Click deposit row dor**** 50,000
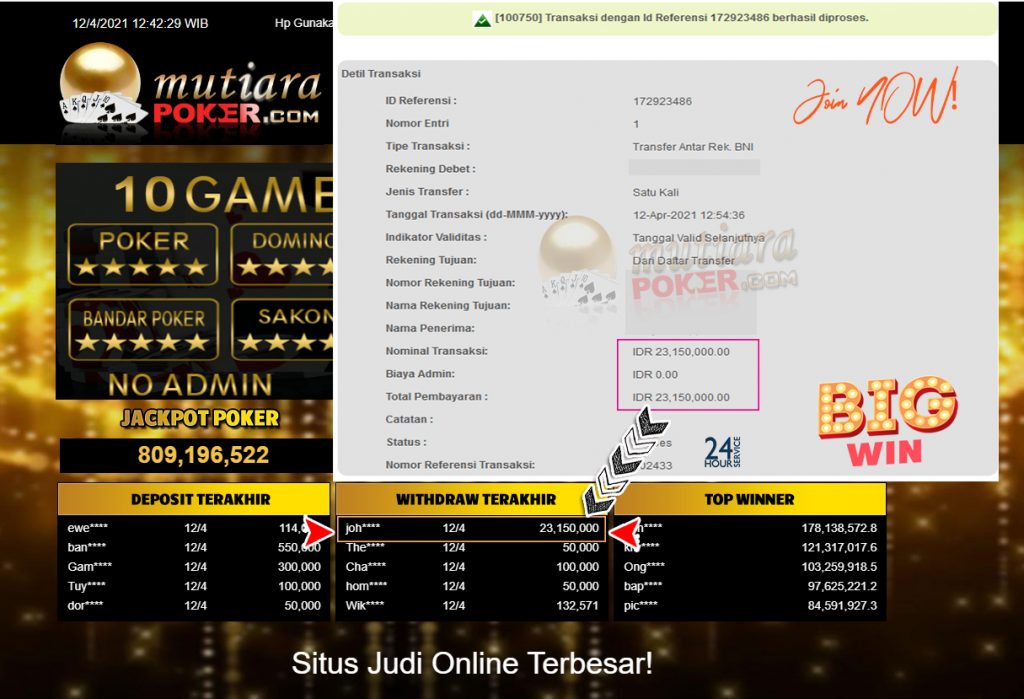The height and width of the screenshot is (699, 1024). (194, 606)
